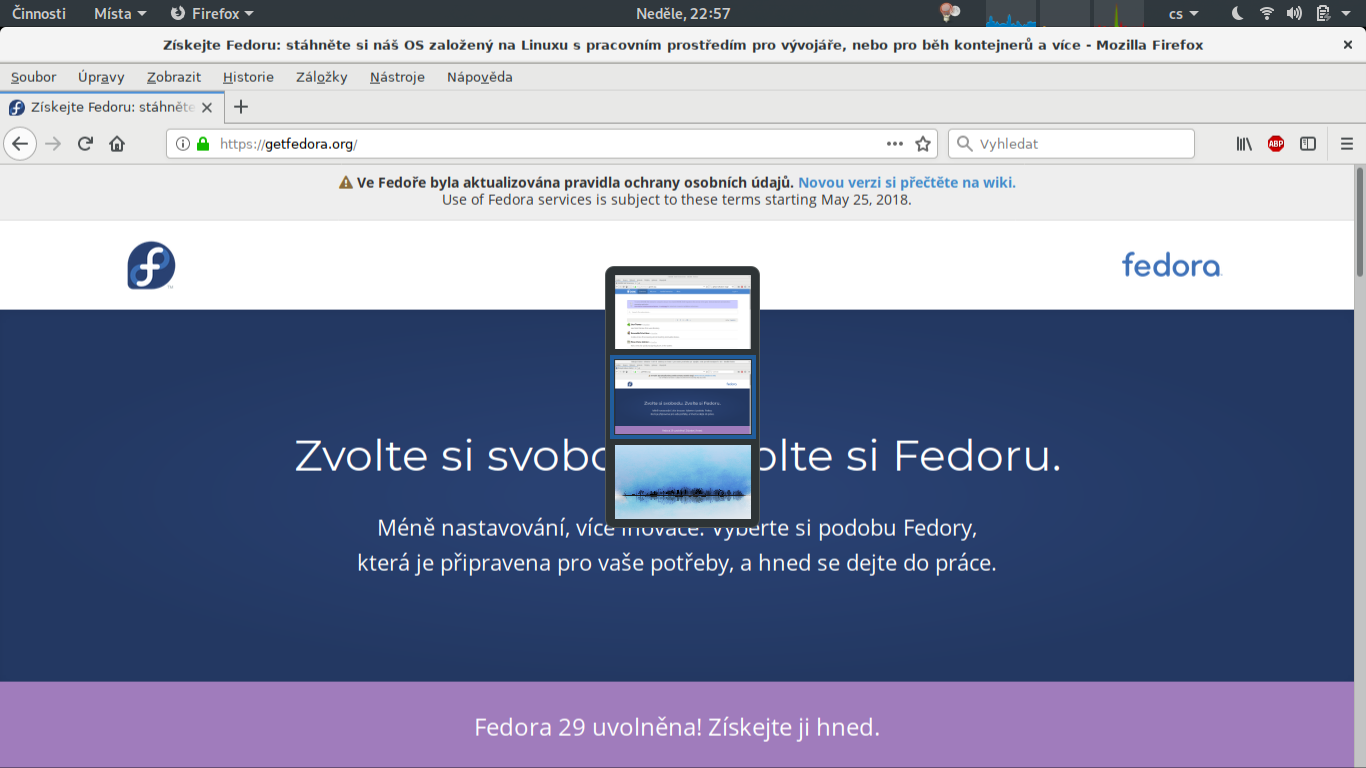Click the getfedora.org address bar
Image resolution: width=1366 pixels, height=768 pixels.
pos(550,144)
